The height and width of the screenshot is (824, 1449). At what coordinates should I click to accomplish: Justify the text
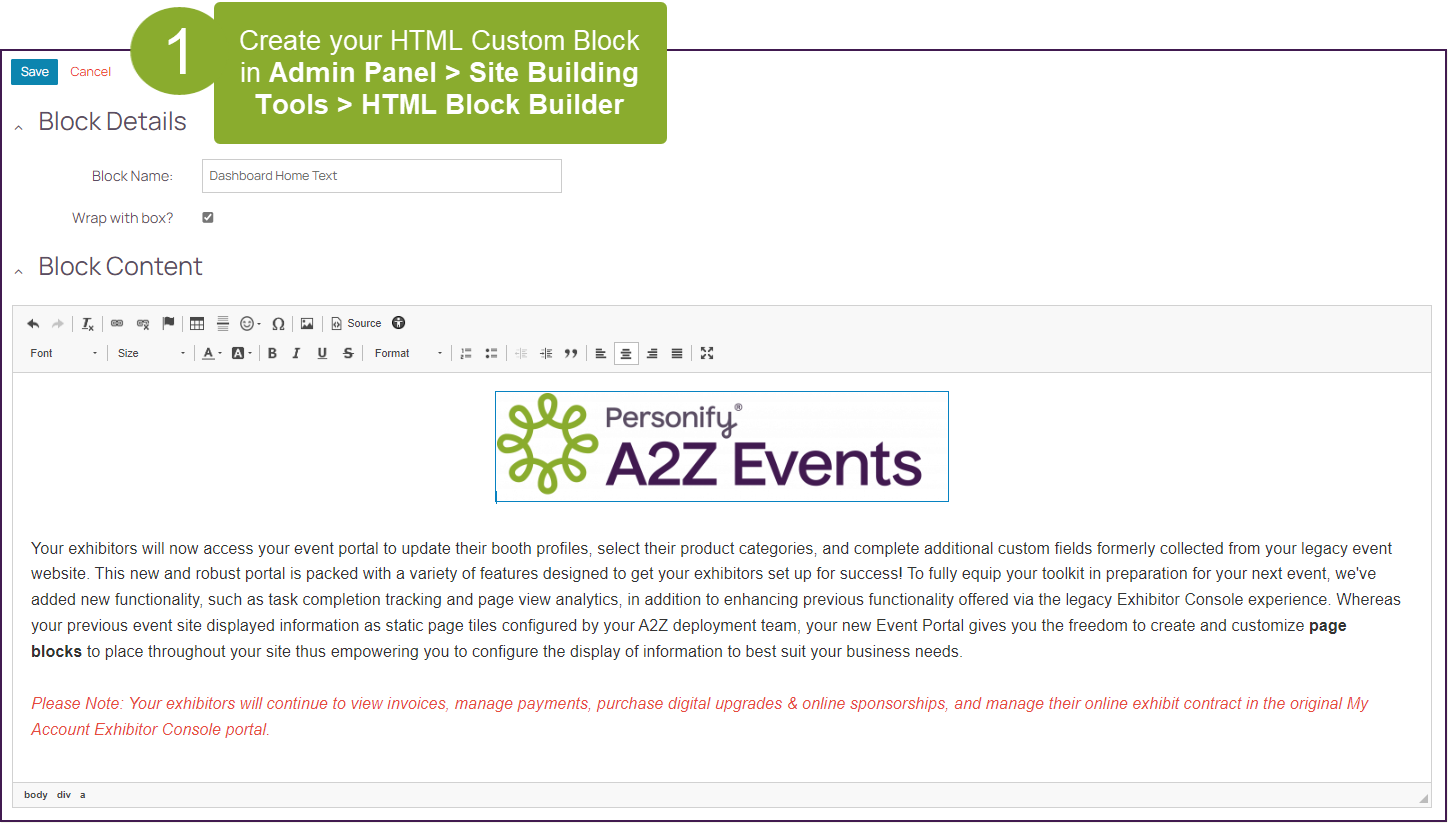tap(677, 354)
